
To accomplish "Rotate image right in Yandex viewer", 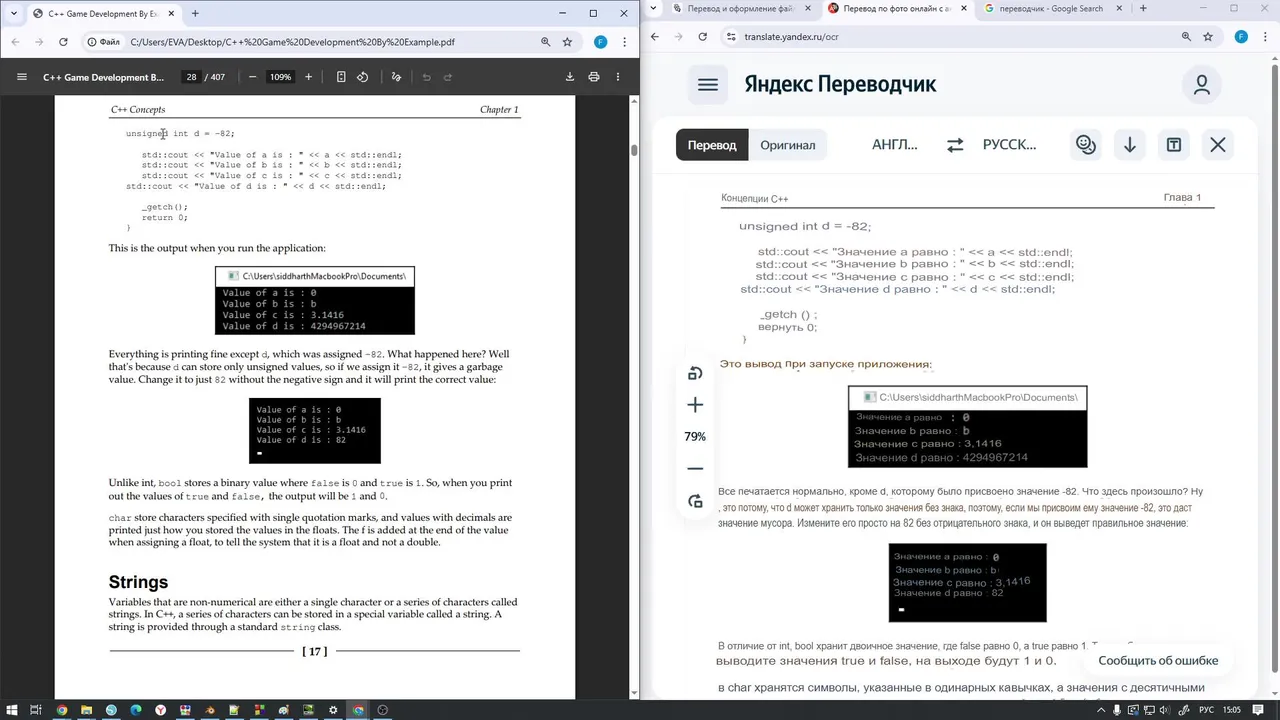I will pyautogui.click(x=695, y=501).
